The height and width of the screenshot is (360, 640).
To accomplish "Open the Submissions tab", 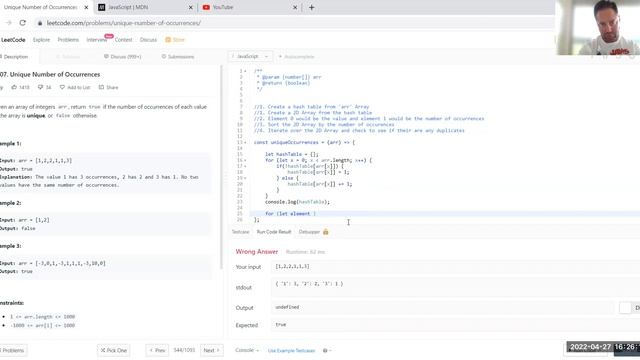I will click(178, 57).
